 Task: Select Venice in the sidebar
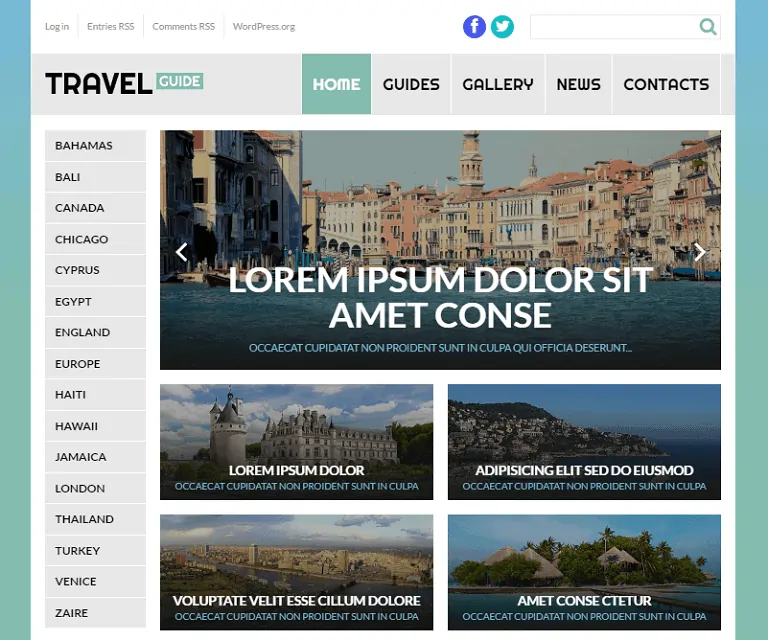pyautogui.click(x=96, y=581)
